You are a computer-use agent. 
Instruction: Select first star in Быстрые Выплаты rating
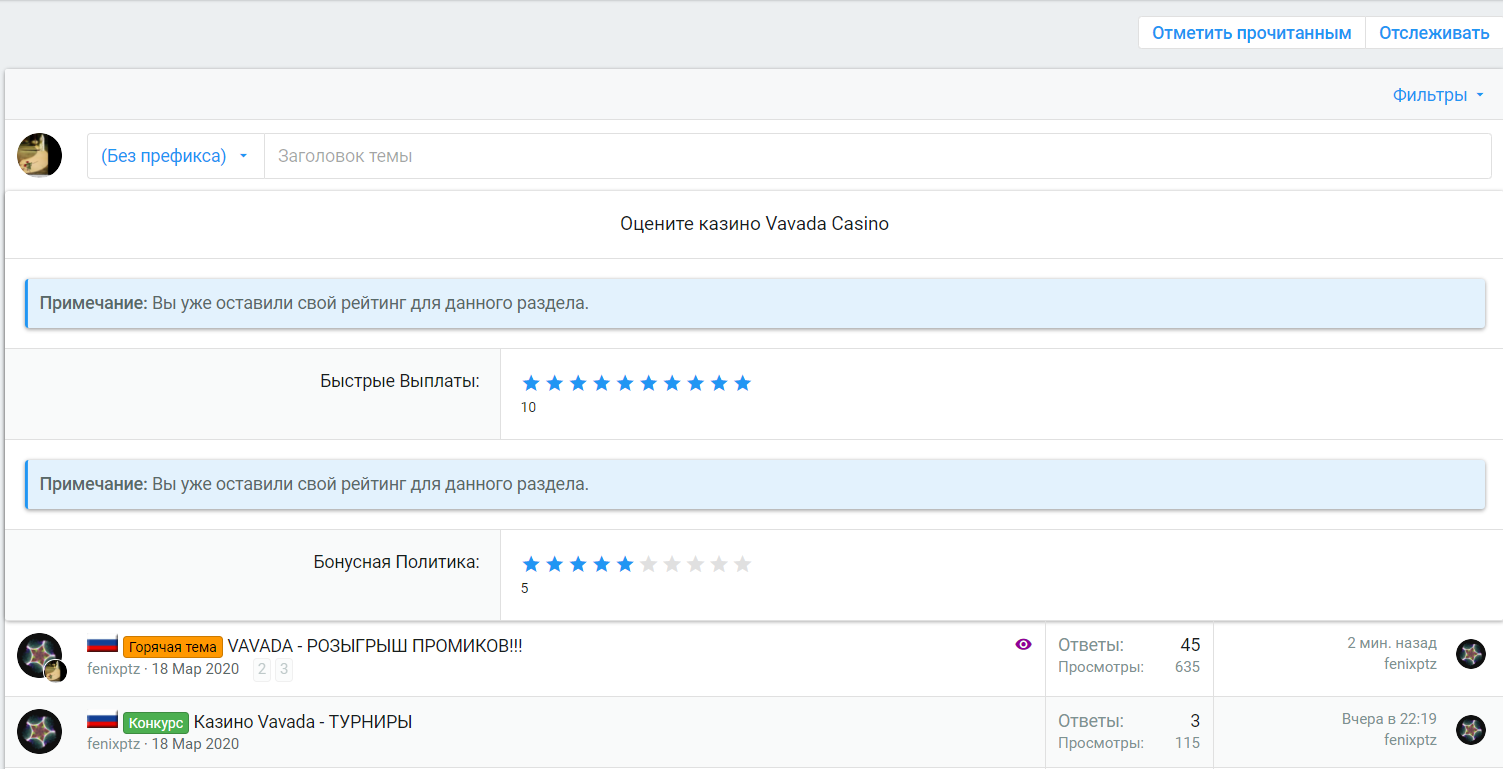(531, 383)
